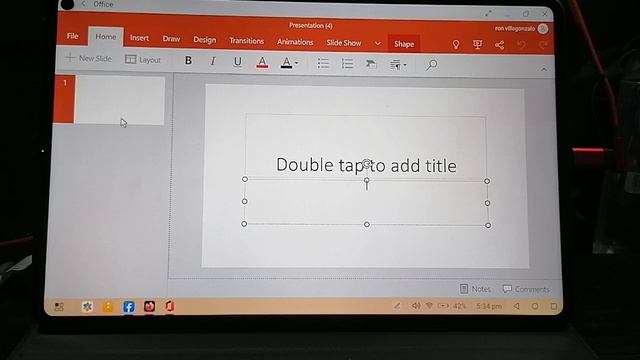Collapse the ribbon with the chevron

[x=544, y=69]
